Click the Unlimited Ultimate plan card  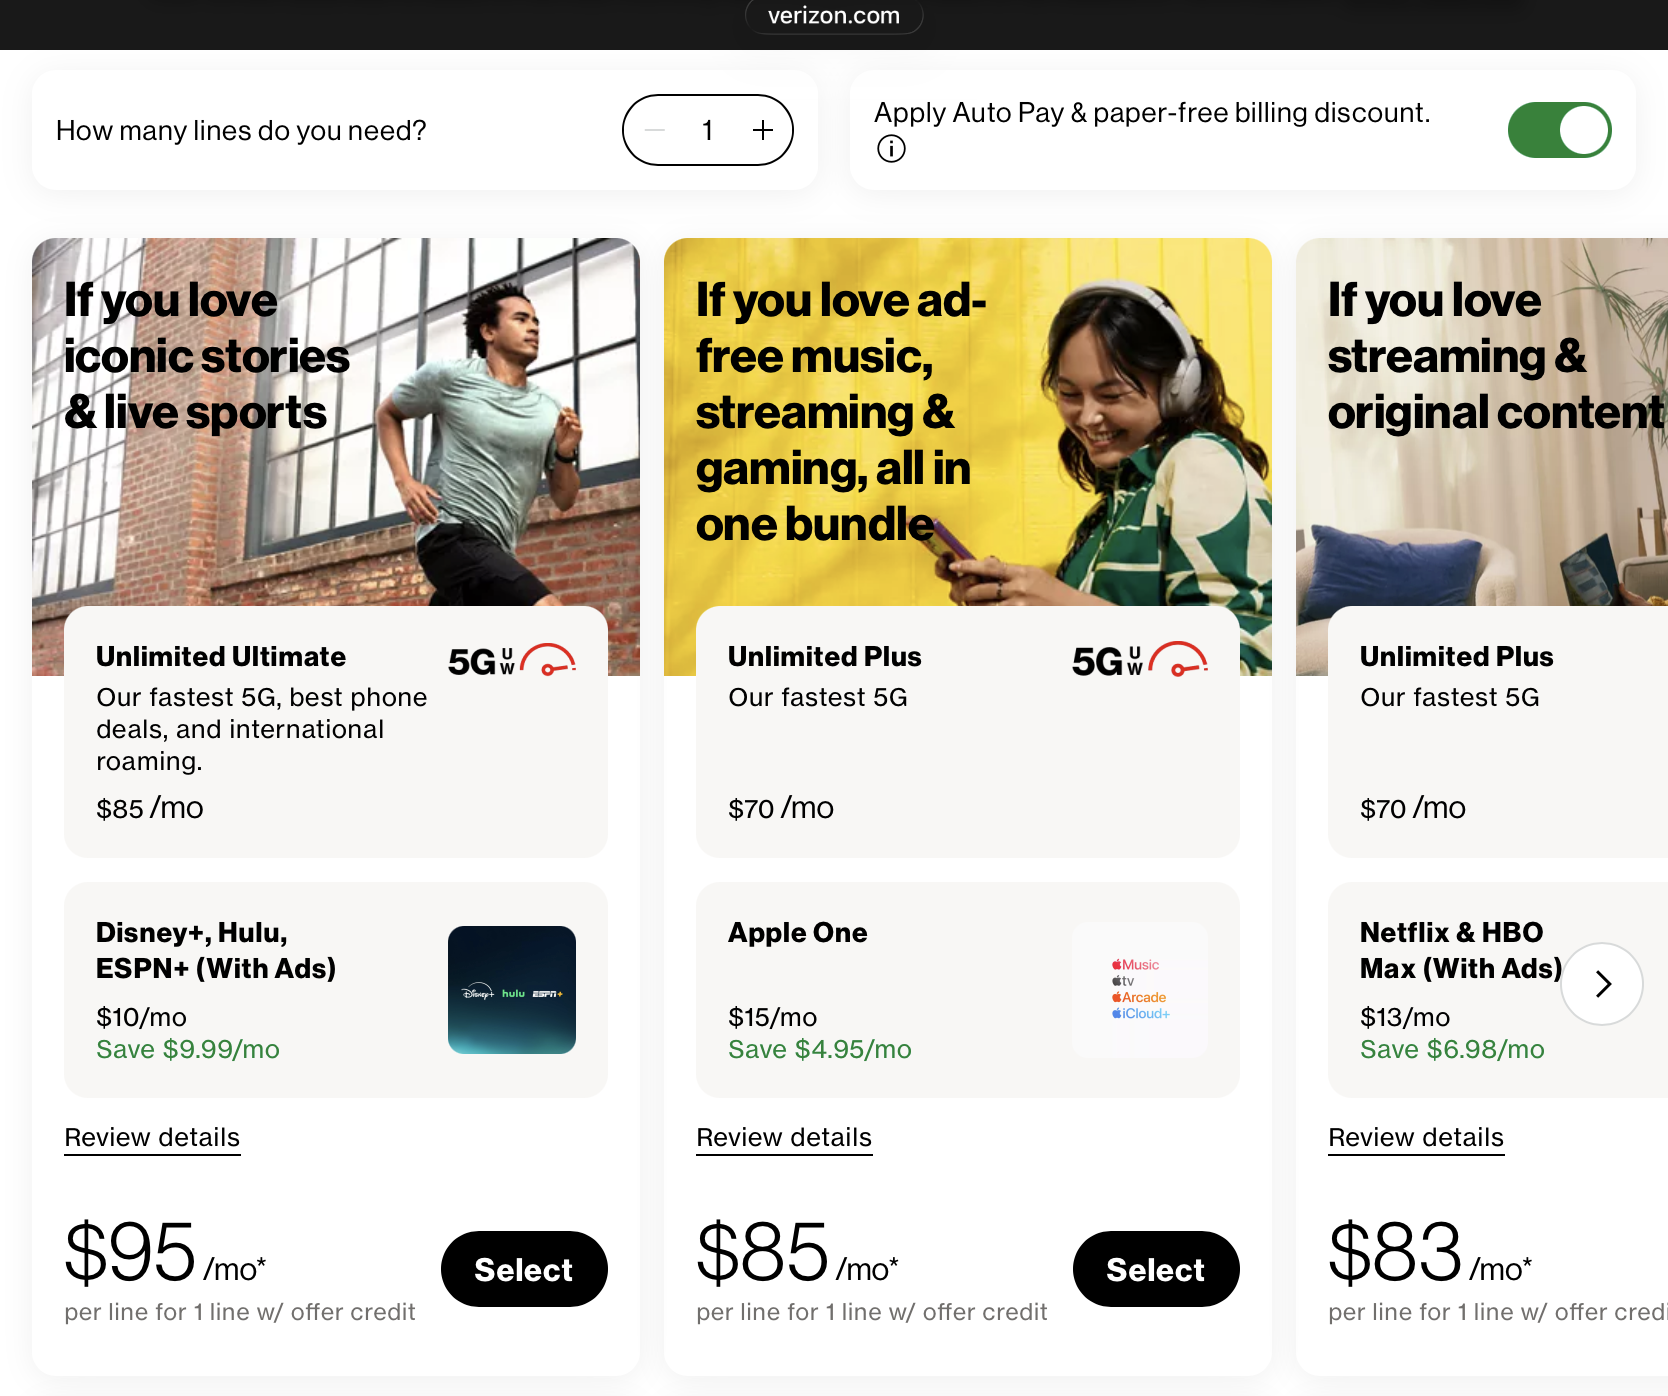coord(336,732)
